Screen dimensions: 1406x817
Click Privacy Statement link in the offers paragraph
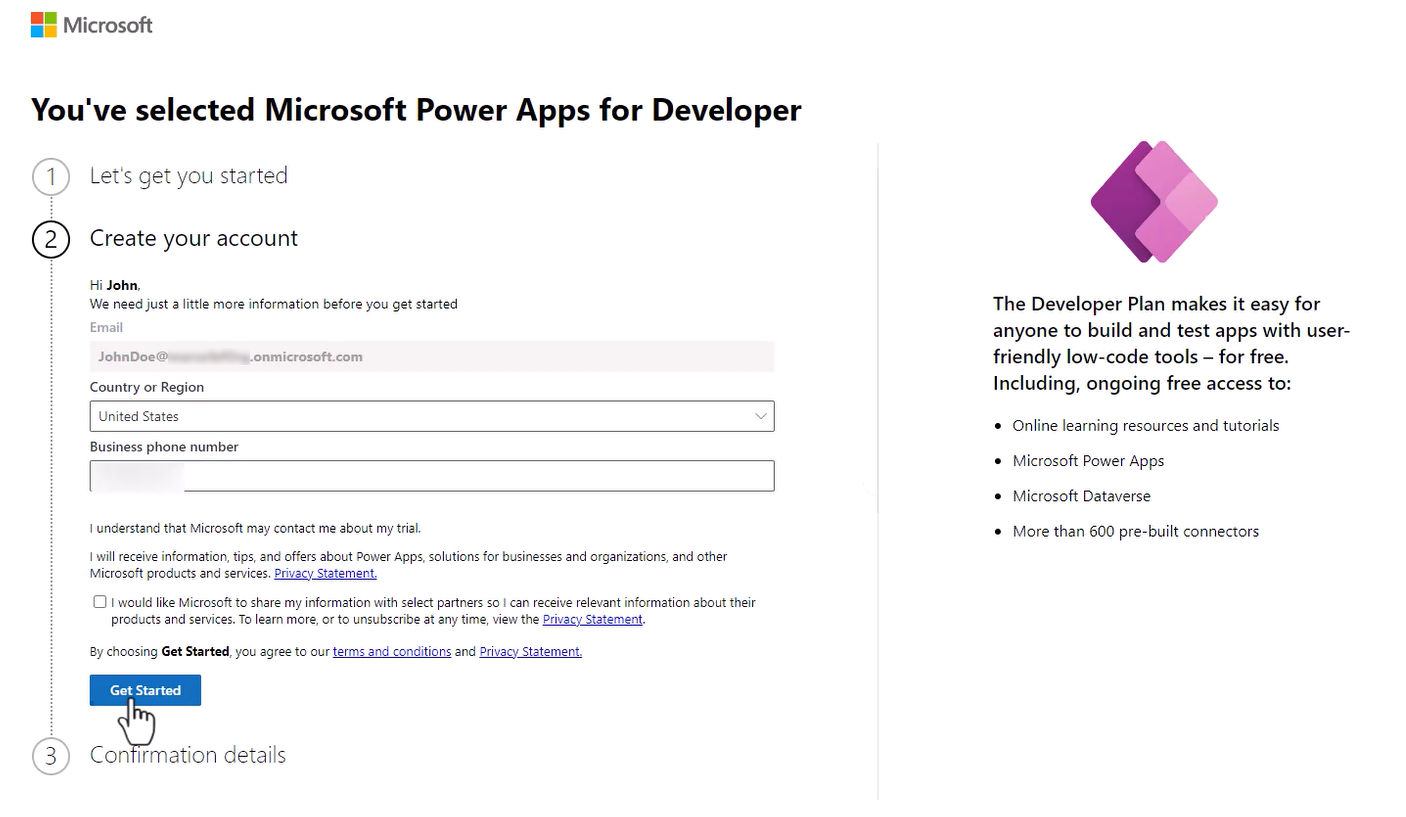pyautogui.click(x=325, y=573)
